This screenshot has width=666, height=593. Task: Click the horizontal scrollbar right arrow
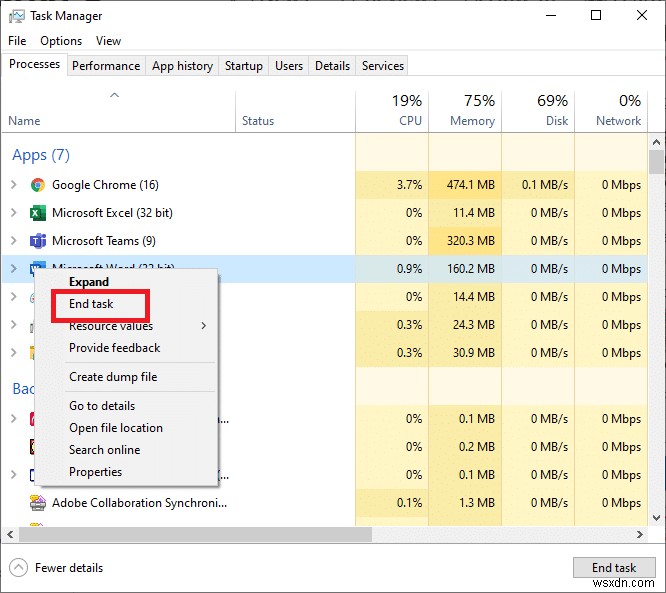coord(640,534)
